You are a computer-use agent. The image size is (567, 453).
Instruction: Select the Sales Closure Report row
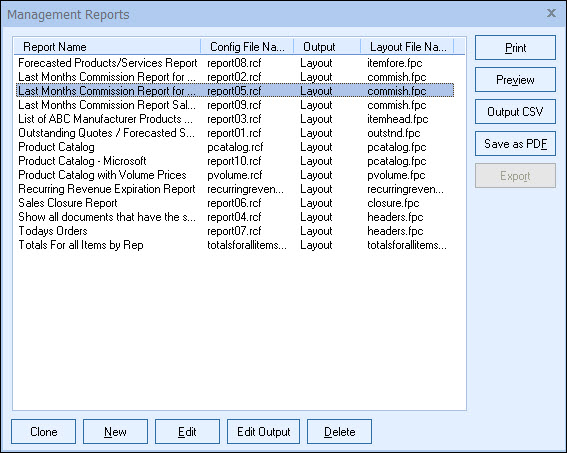pyautogui.click(x=235, y=203)
